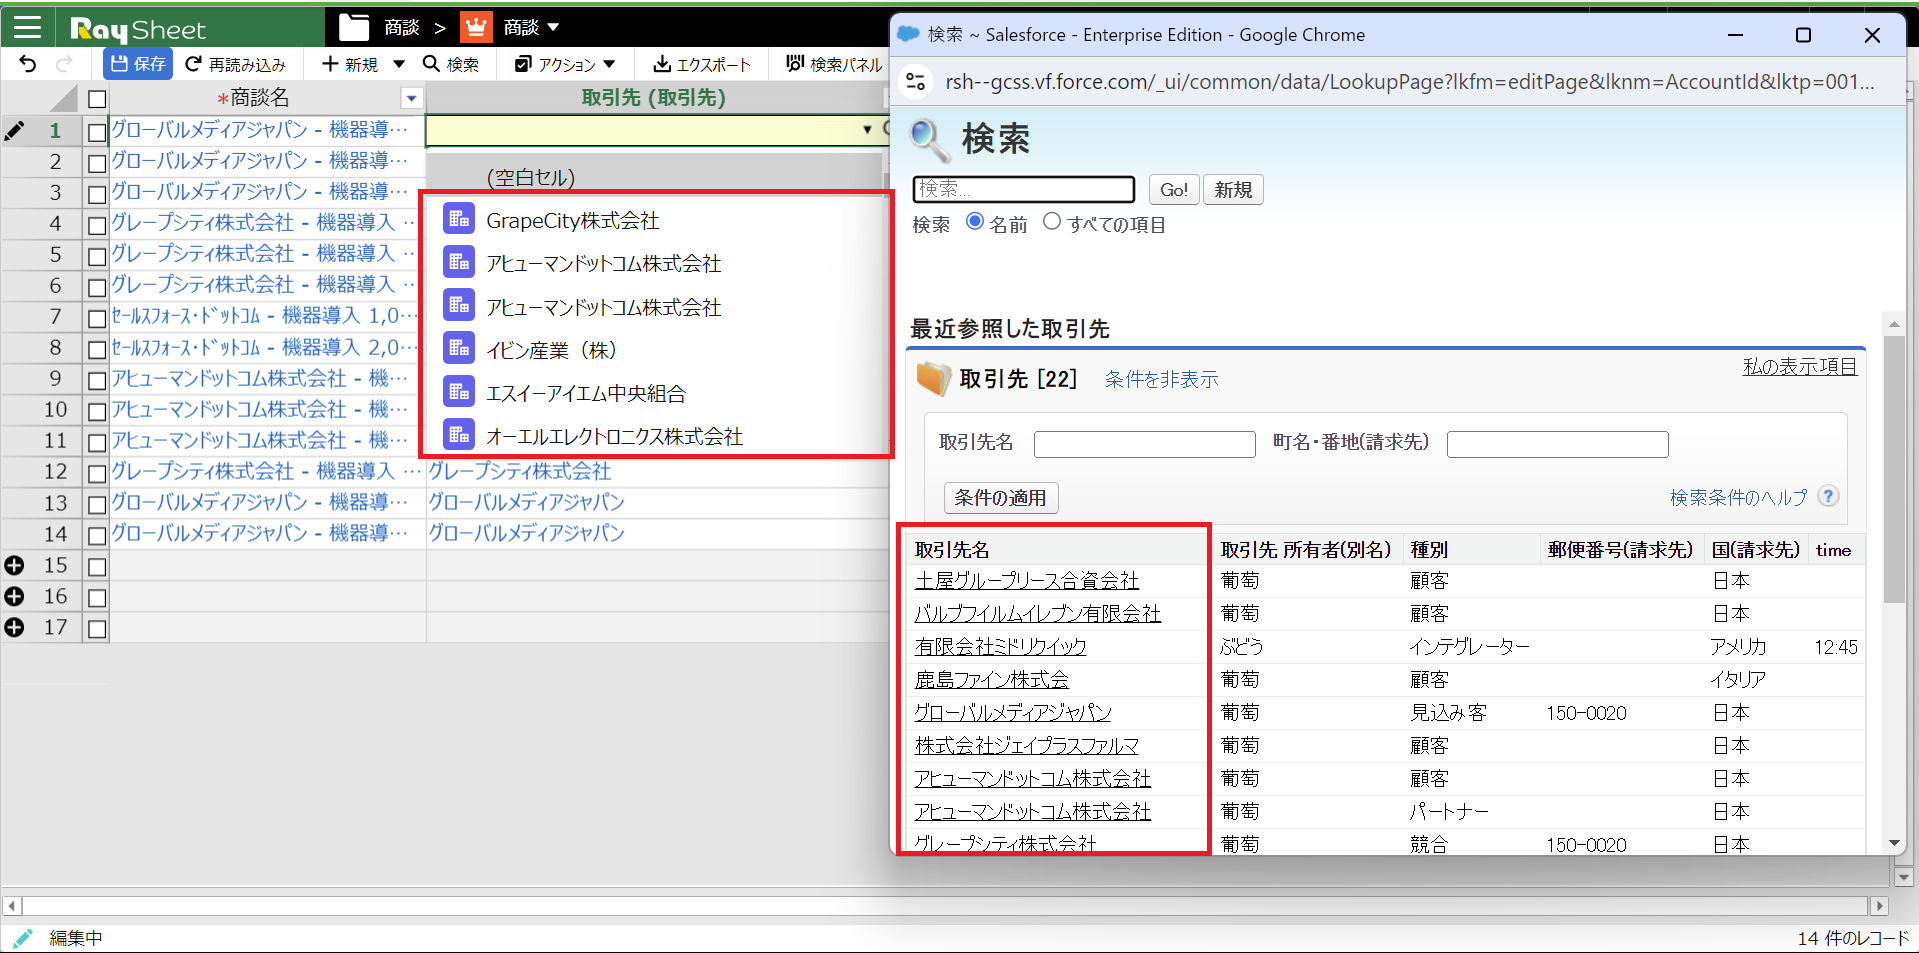
Task: Expand the 商談 view dropdown
Action: 553,27
